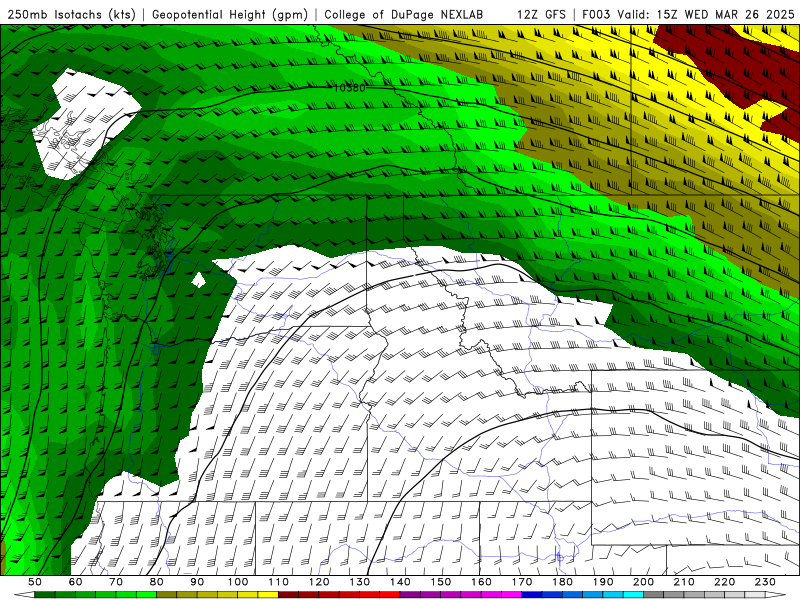
Task: Click the 80 knot color bar label
Action: (x=157, y=582)
